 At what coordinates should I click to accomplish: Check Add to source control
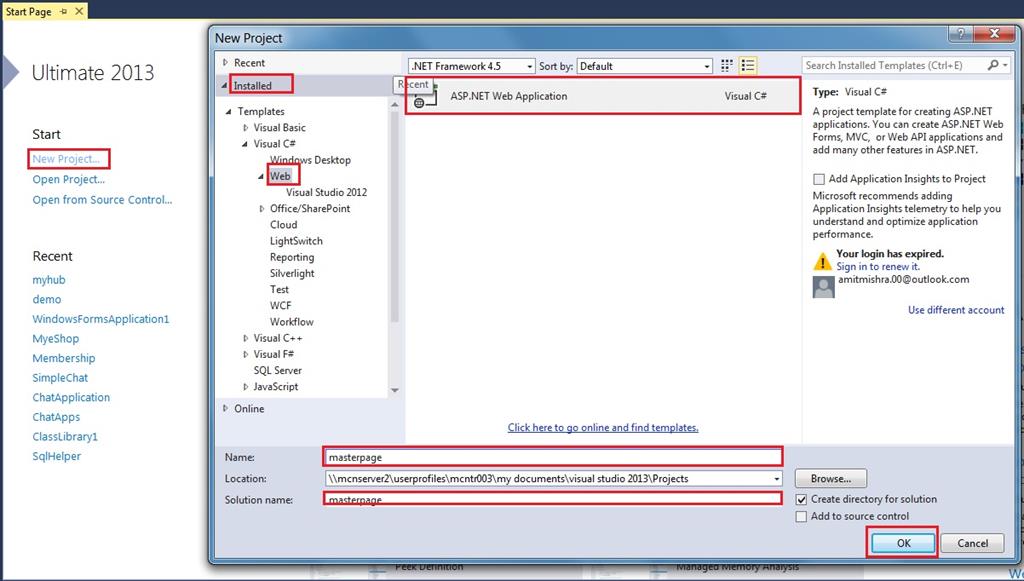click(x=801, y=516)
